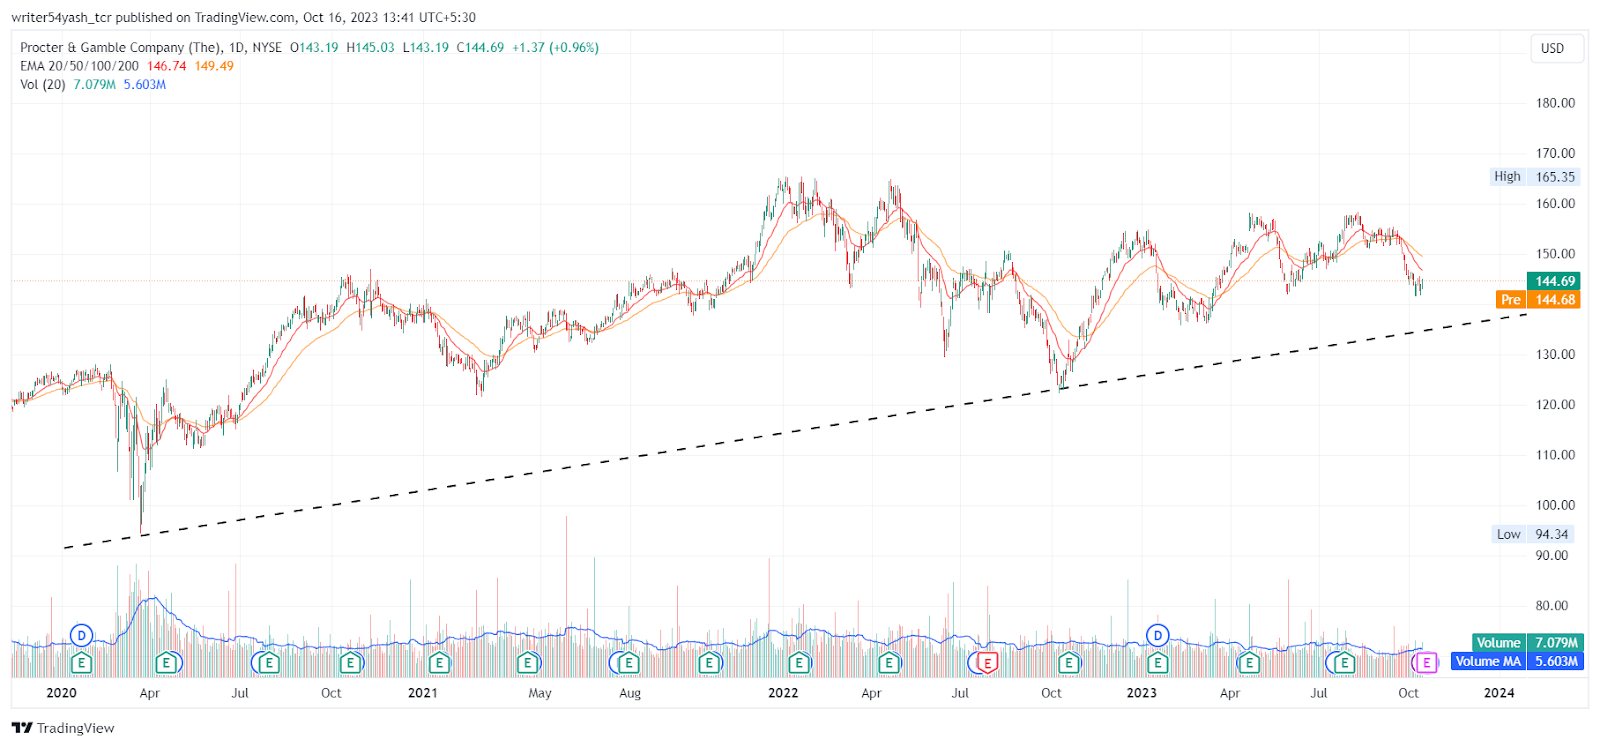
Task: Click the earnings E marker for July 2020
Action: tap(268, 662)
